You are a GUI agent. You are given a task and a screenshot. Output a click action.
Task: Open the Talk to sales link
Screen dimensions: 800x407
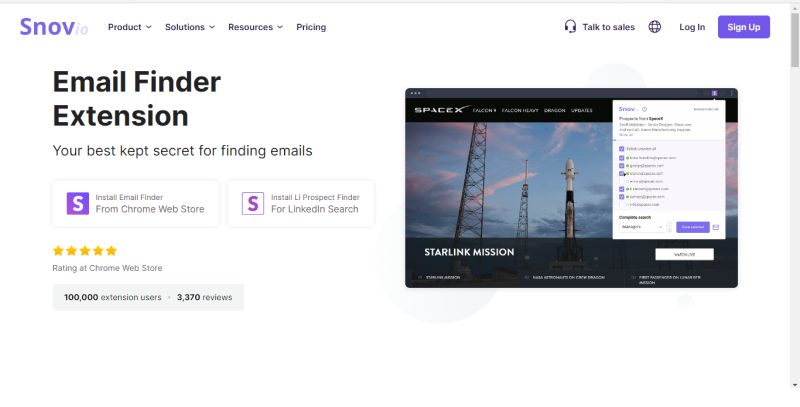609,27
